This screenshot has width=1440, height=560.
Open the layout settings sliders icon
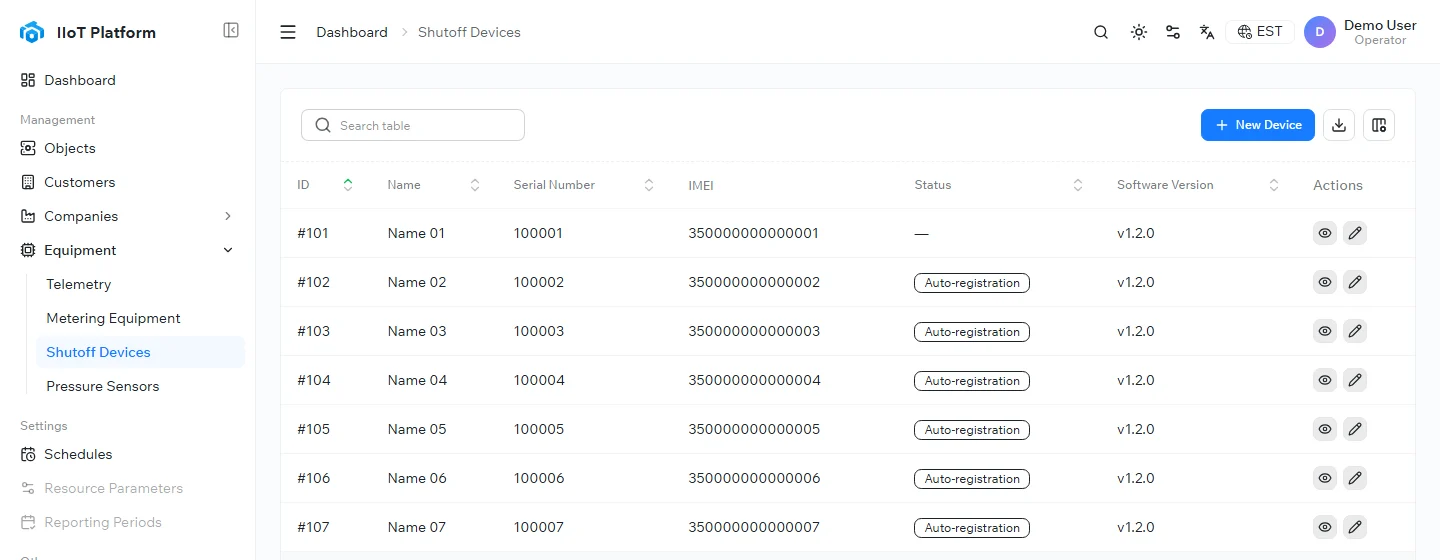[x=1173, y=32]
